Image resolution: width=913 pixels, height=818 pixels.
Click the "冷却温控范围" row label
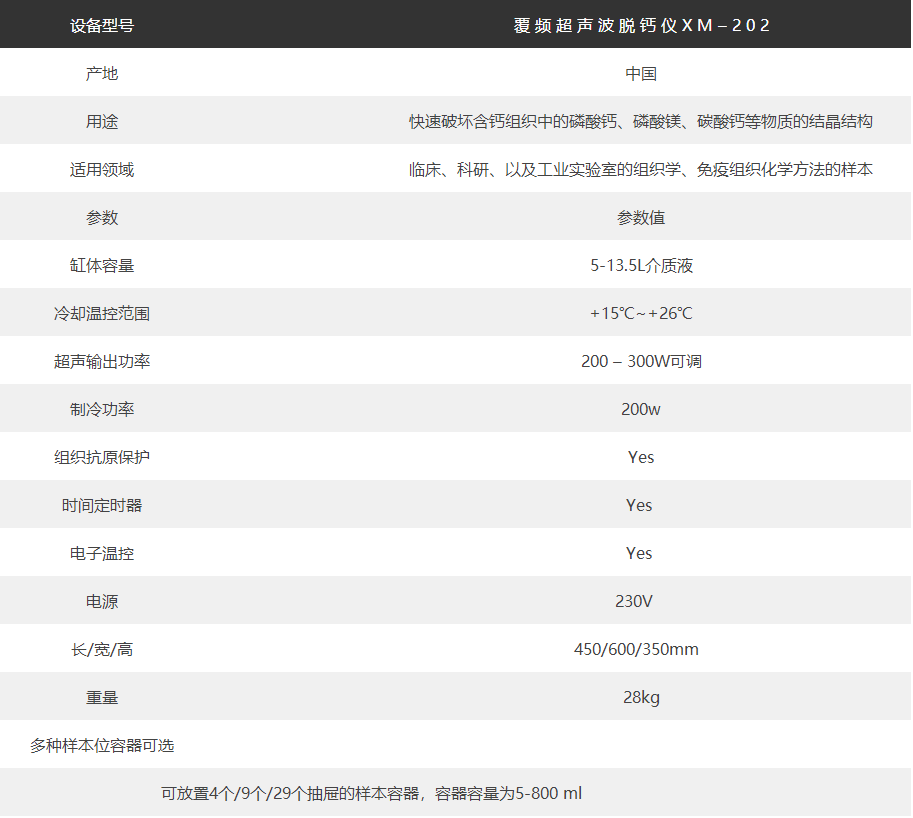pos(102,314)
